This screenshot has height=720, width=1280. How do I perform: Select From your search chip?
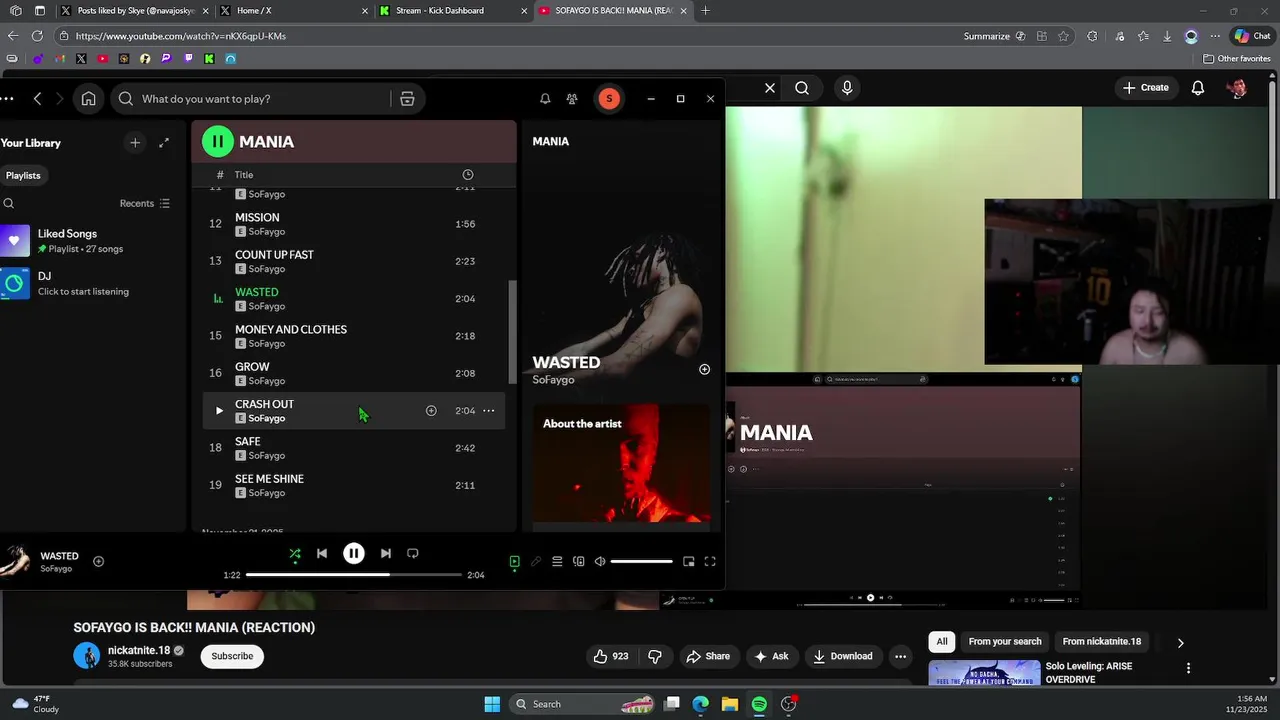(x=1005, y=642)
